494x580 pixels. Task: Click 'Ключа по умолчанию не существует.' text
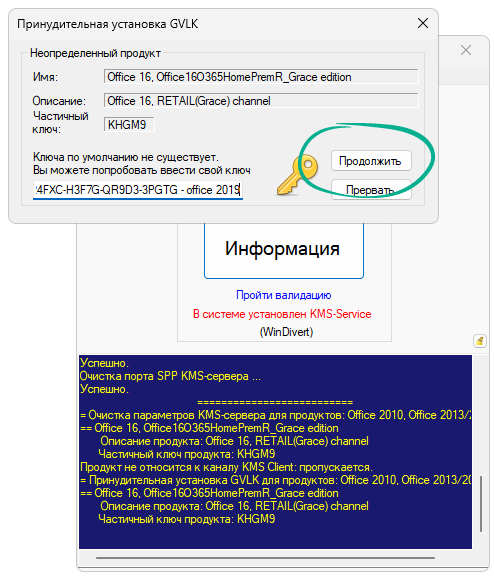pos(126,157)
